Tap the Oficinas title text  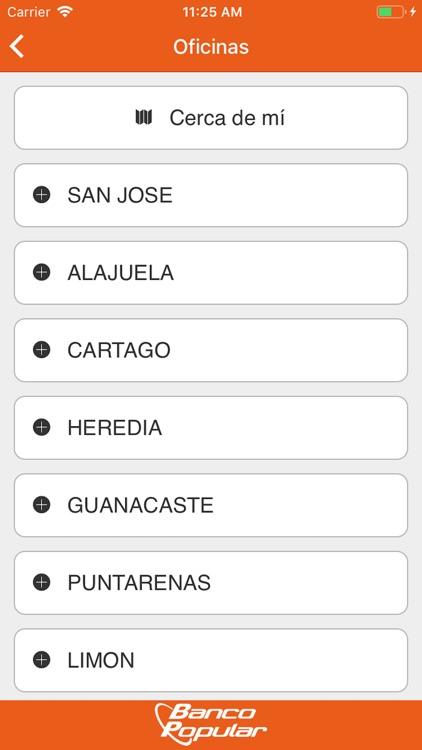(211, 47)
